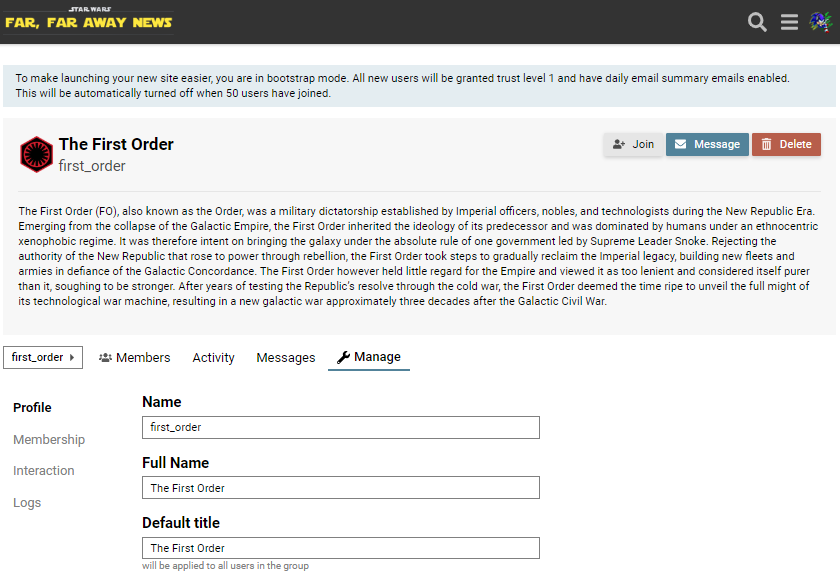
Task: Join the First Order group
Action: (x=633, y=145)
